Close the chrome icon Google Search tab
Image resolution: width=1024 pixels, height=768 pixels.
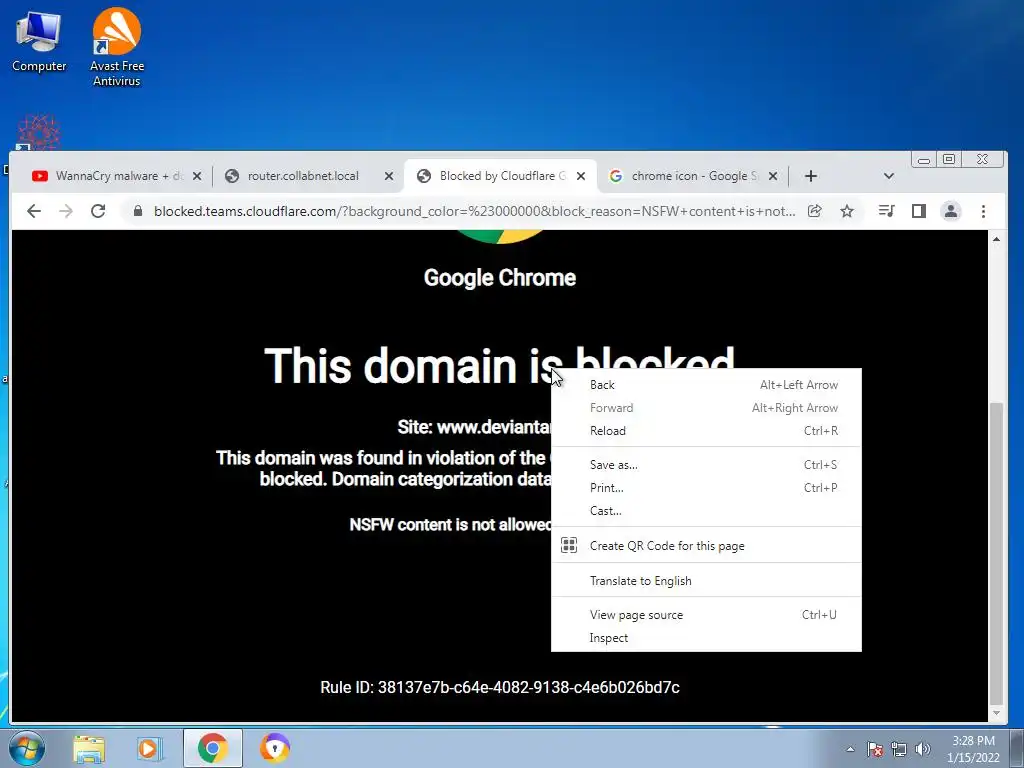click(773, 176)
